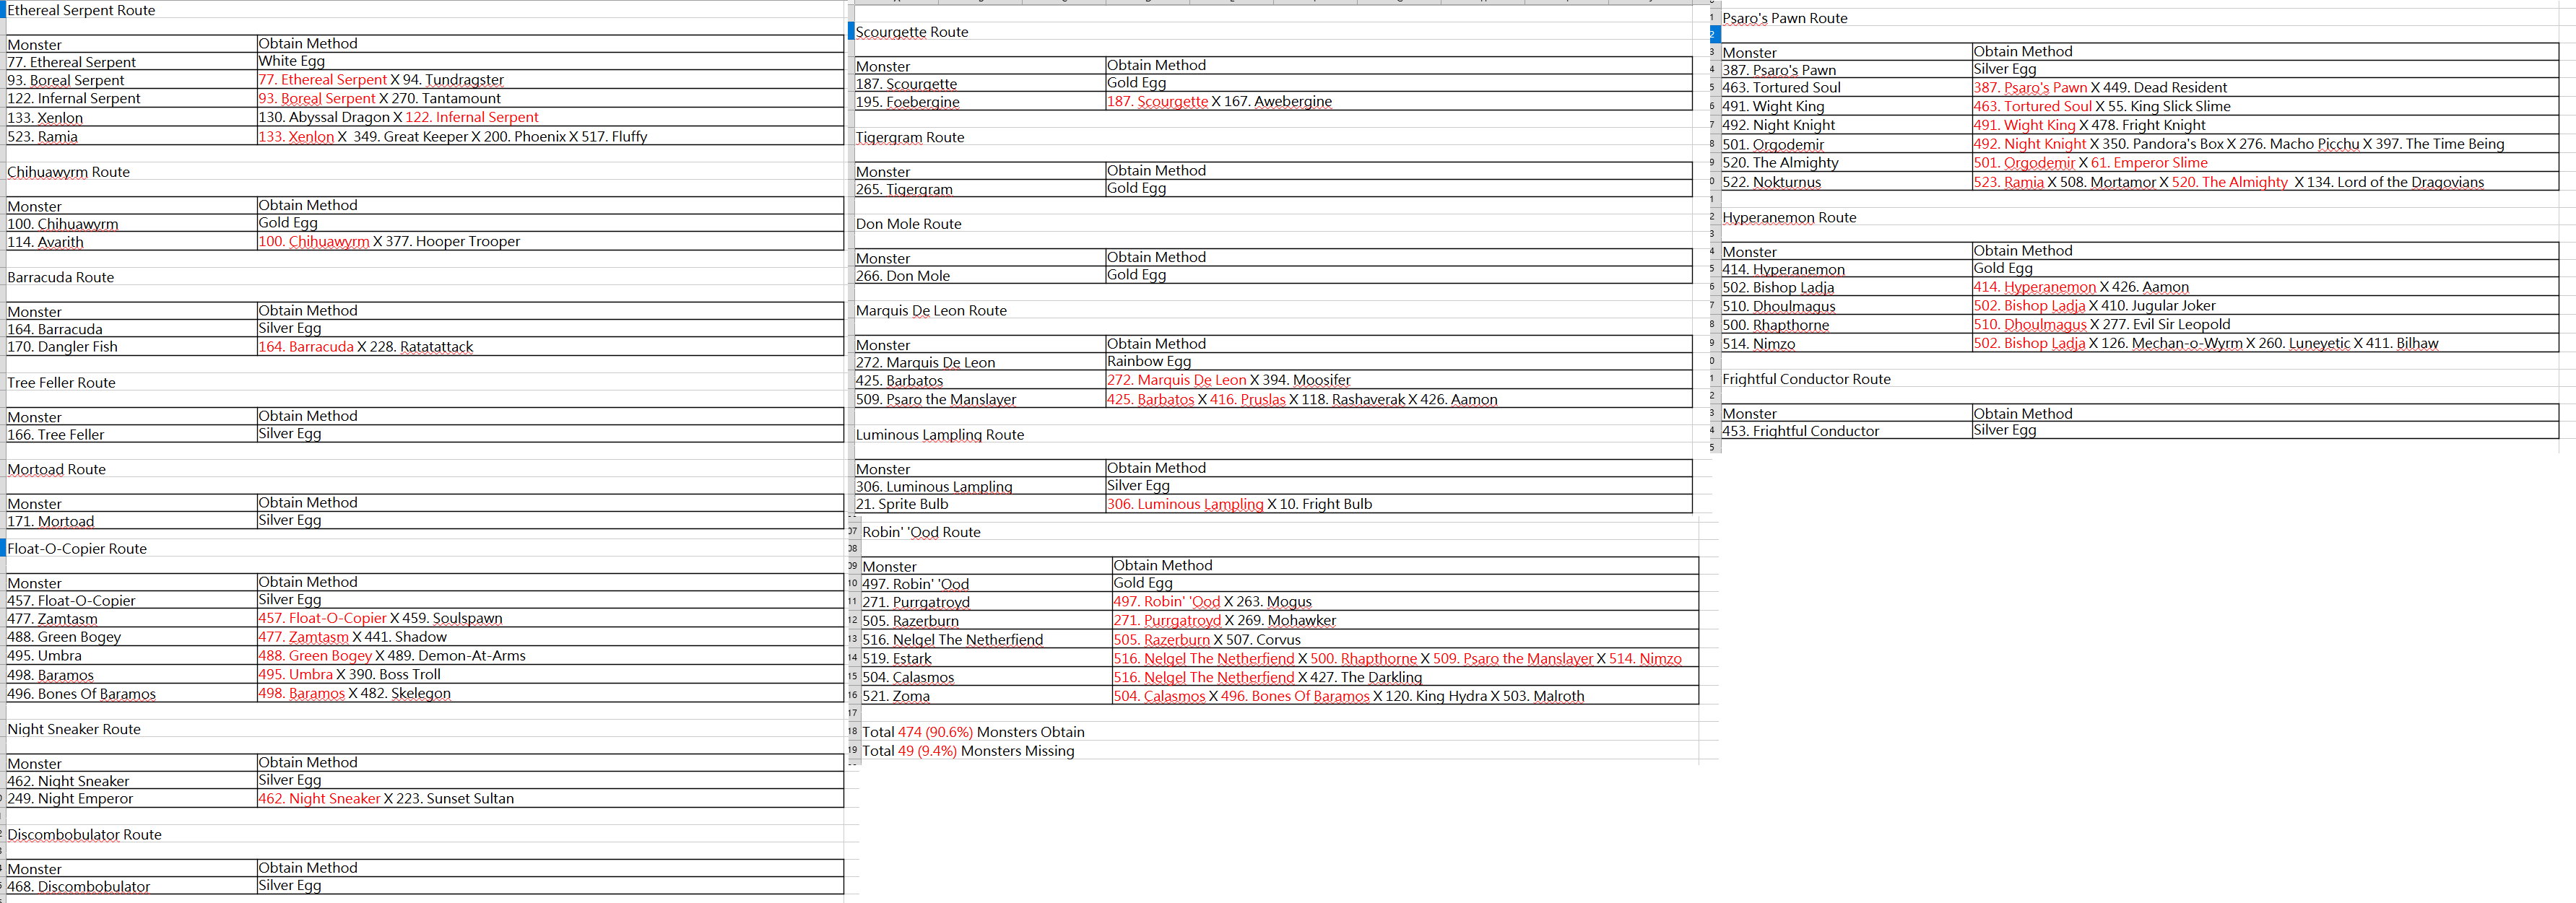The width and height of the screenshot is (2576, 903).
Task: Click the 523. Ramia monster cell
Action: tap(43, 137)
